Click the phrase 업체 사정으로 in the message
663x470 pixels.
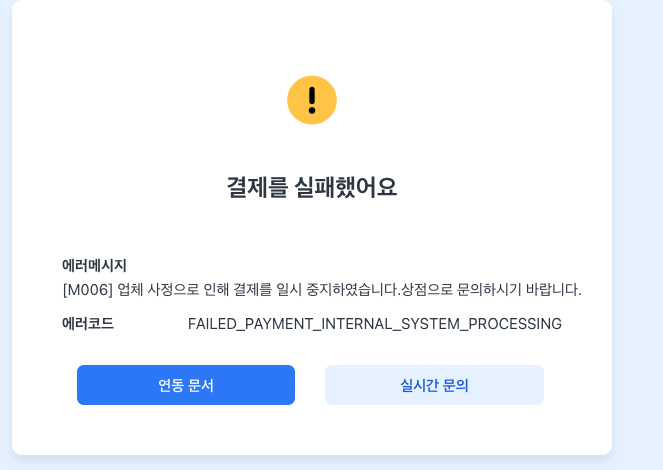tap(158, 290)
